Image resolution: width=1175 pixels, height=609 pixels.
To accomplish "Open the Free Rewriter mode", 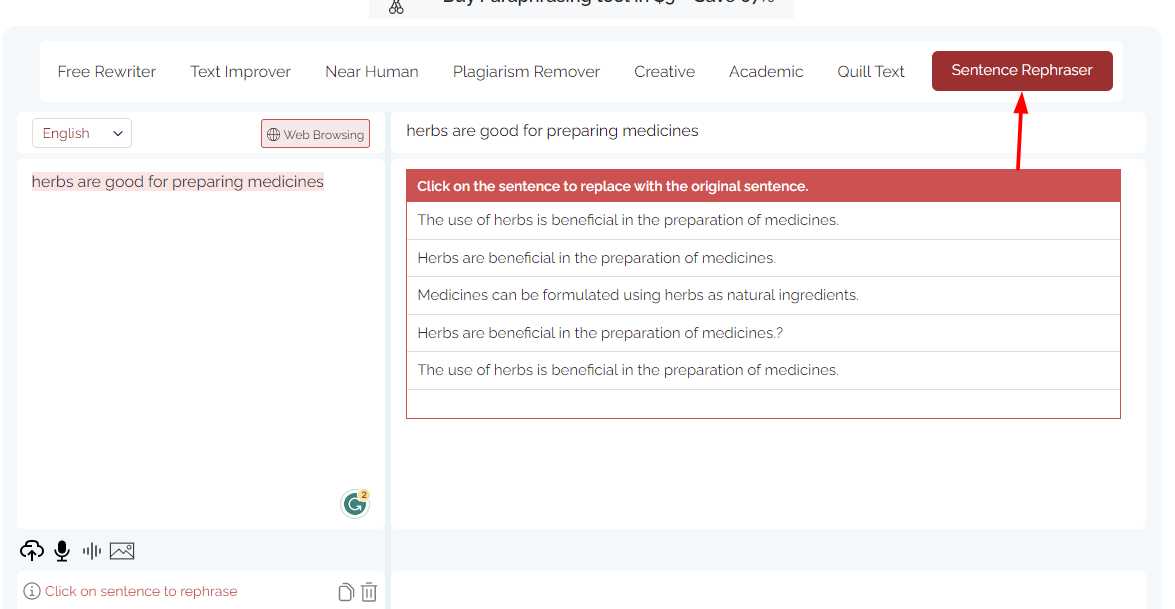I will pyautogui.click(x=106, y=72).
